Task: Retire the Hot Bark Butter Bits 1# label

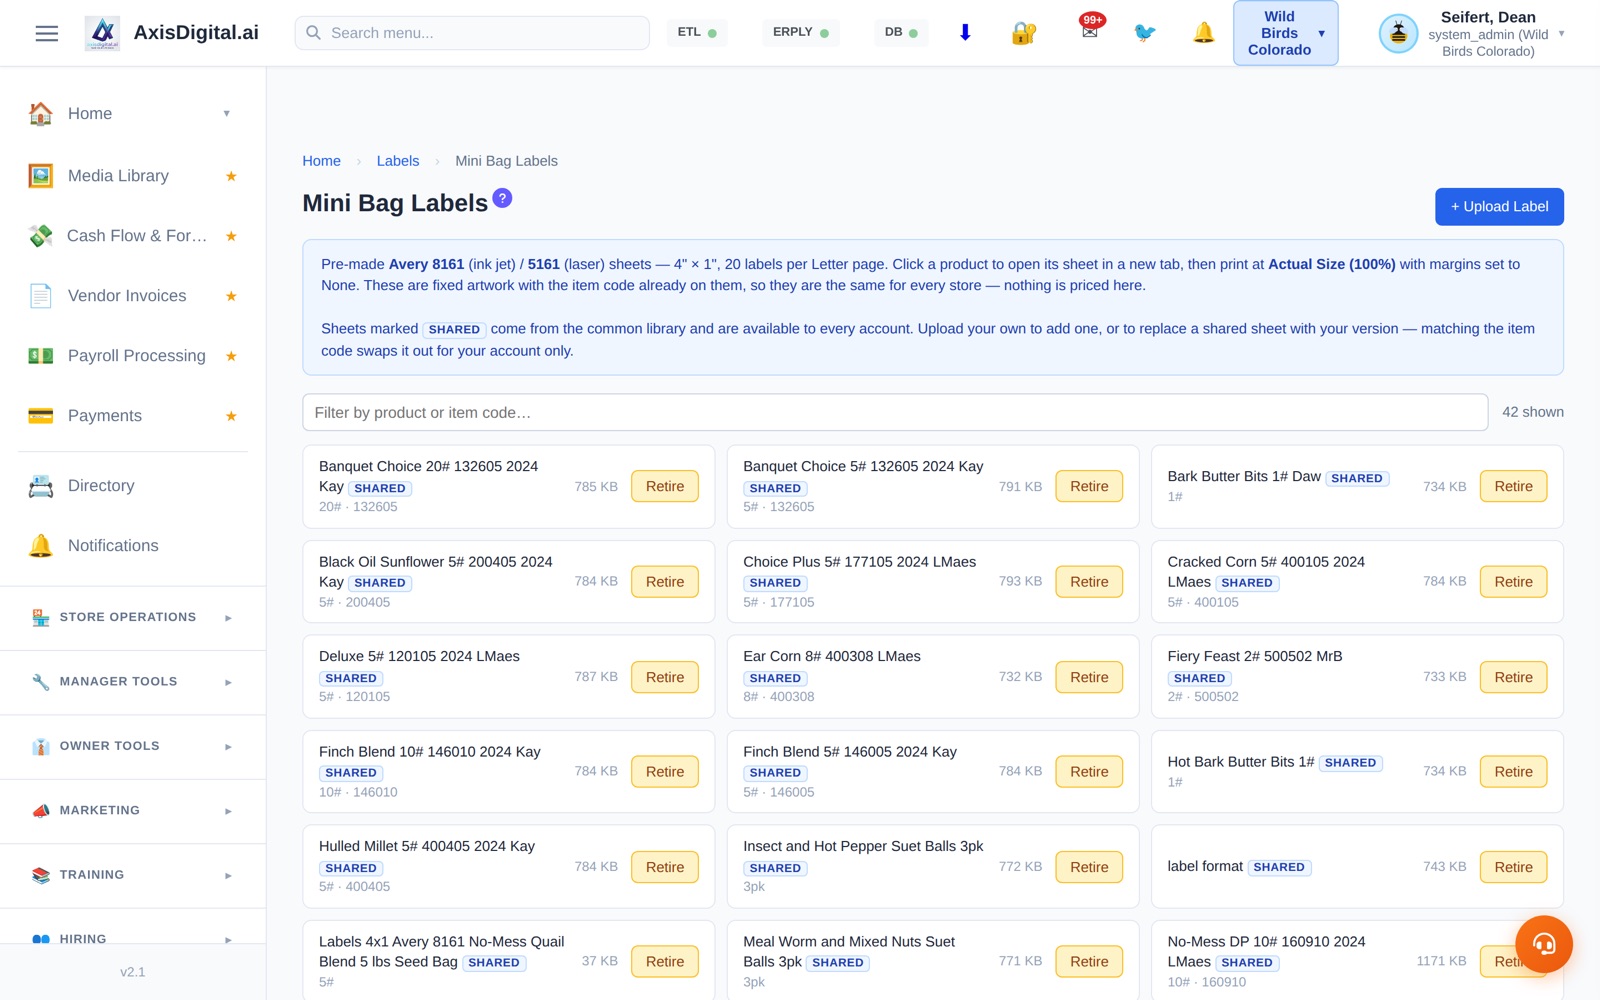Action: tap(1513, 772)
